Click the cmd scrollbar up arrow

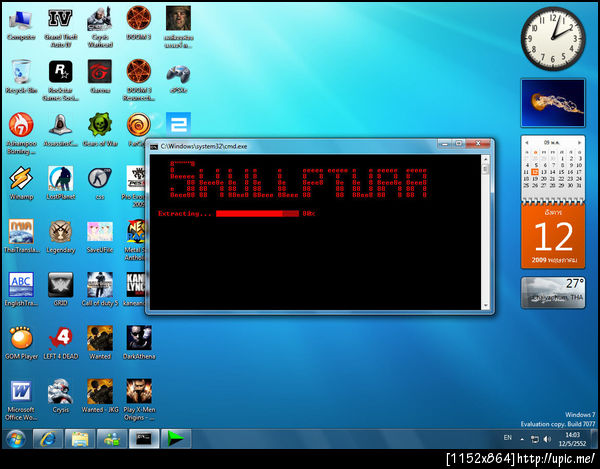coord(486,159)
